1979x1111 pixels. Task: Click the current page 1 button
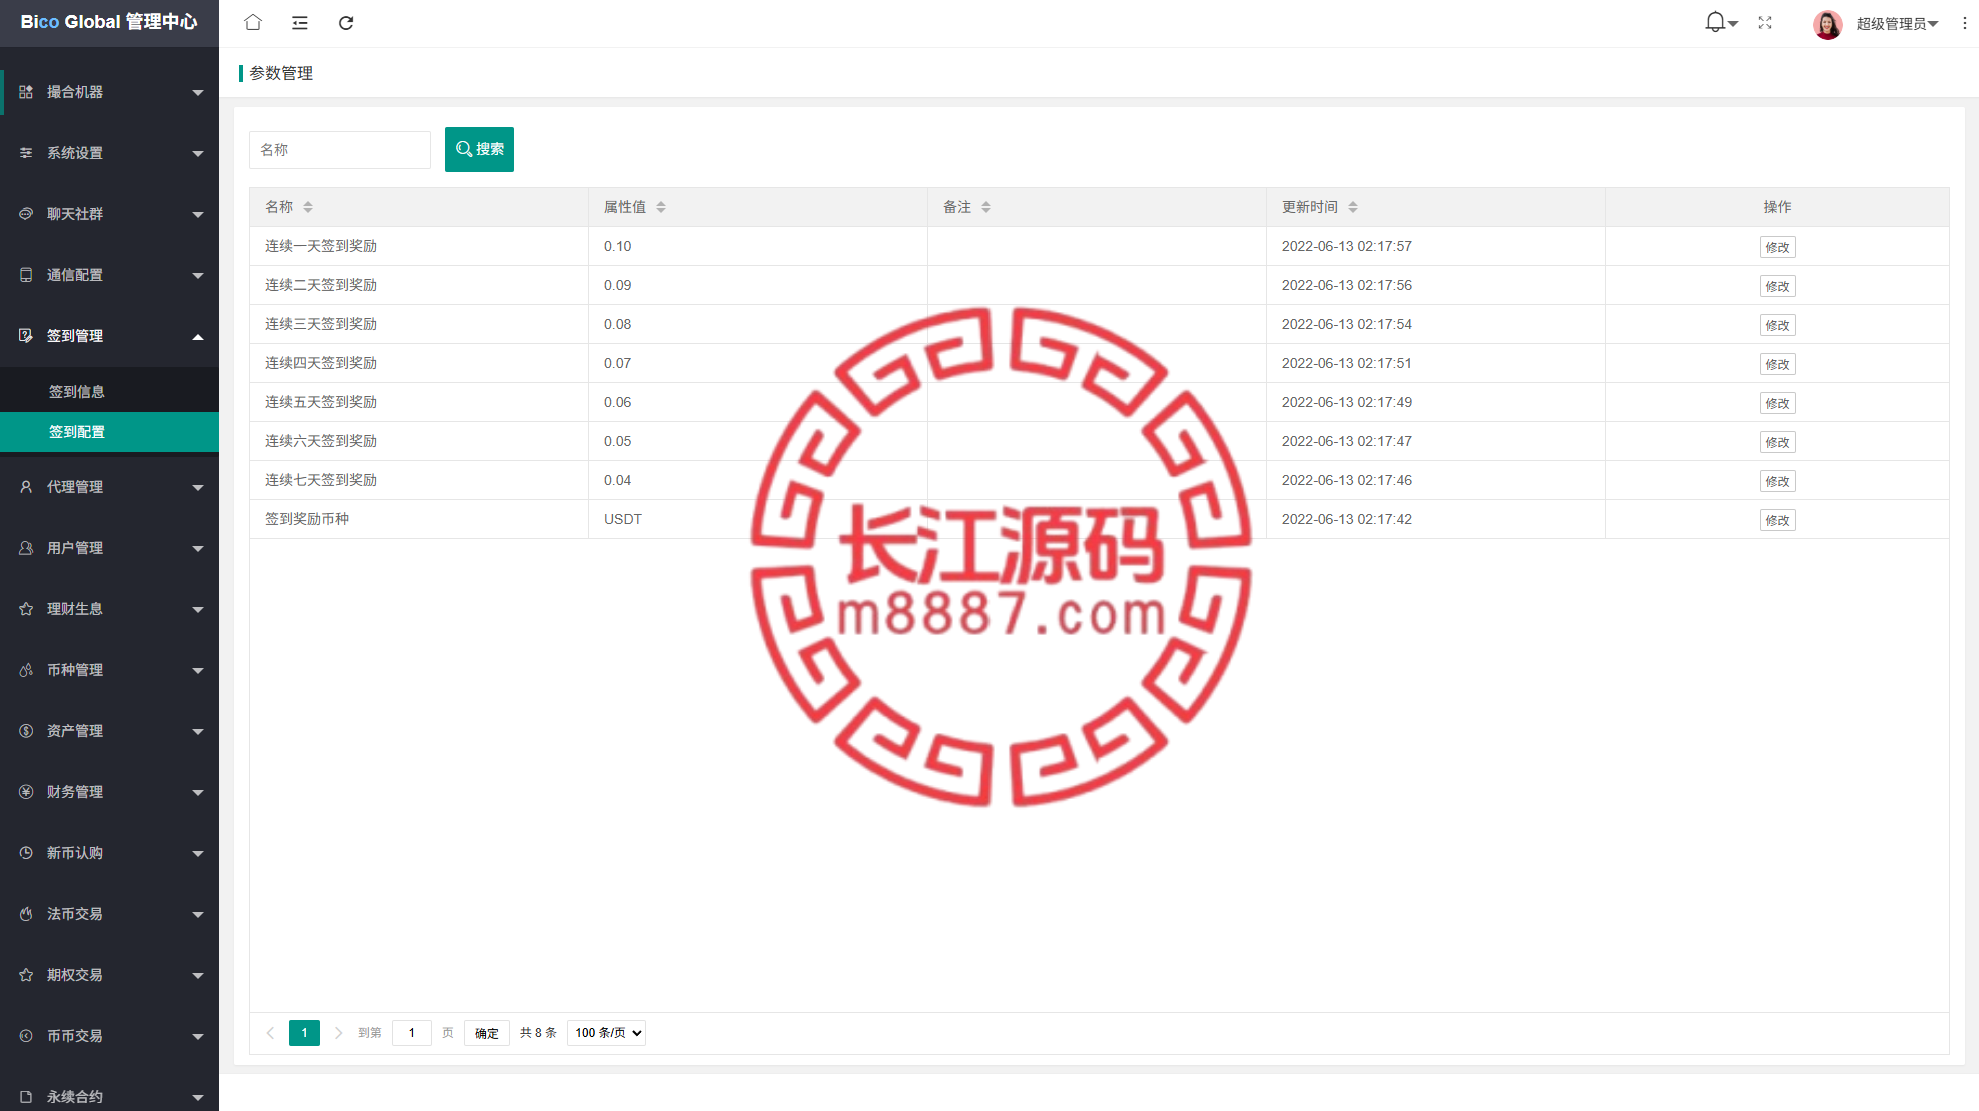tap(304, 1033)
